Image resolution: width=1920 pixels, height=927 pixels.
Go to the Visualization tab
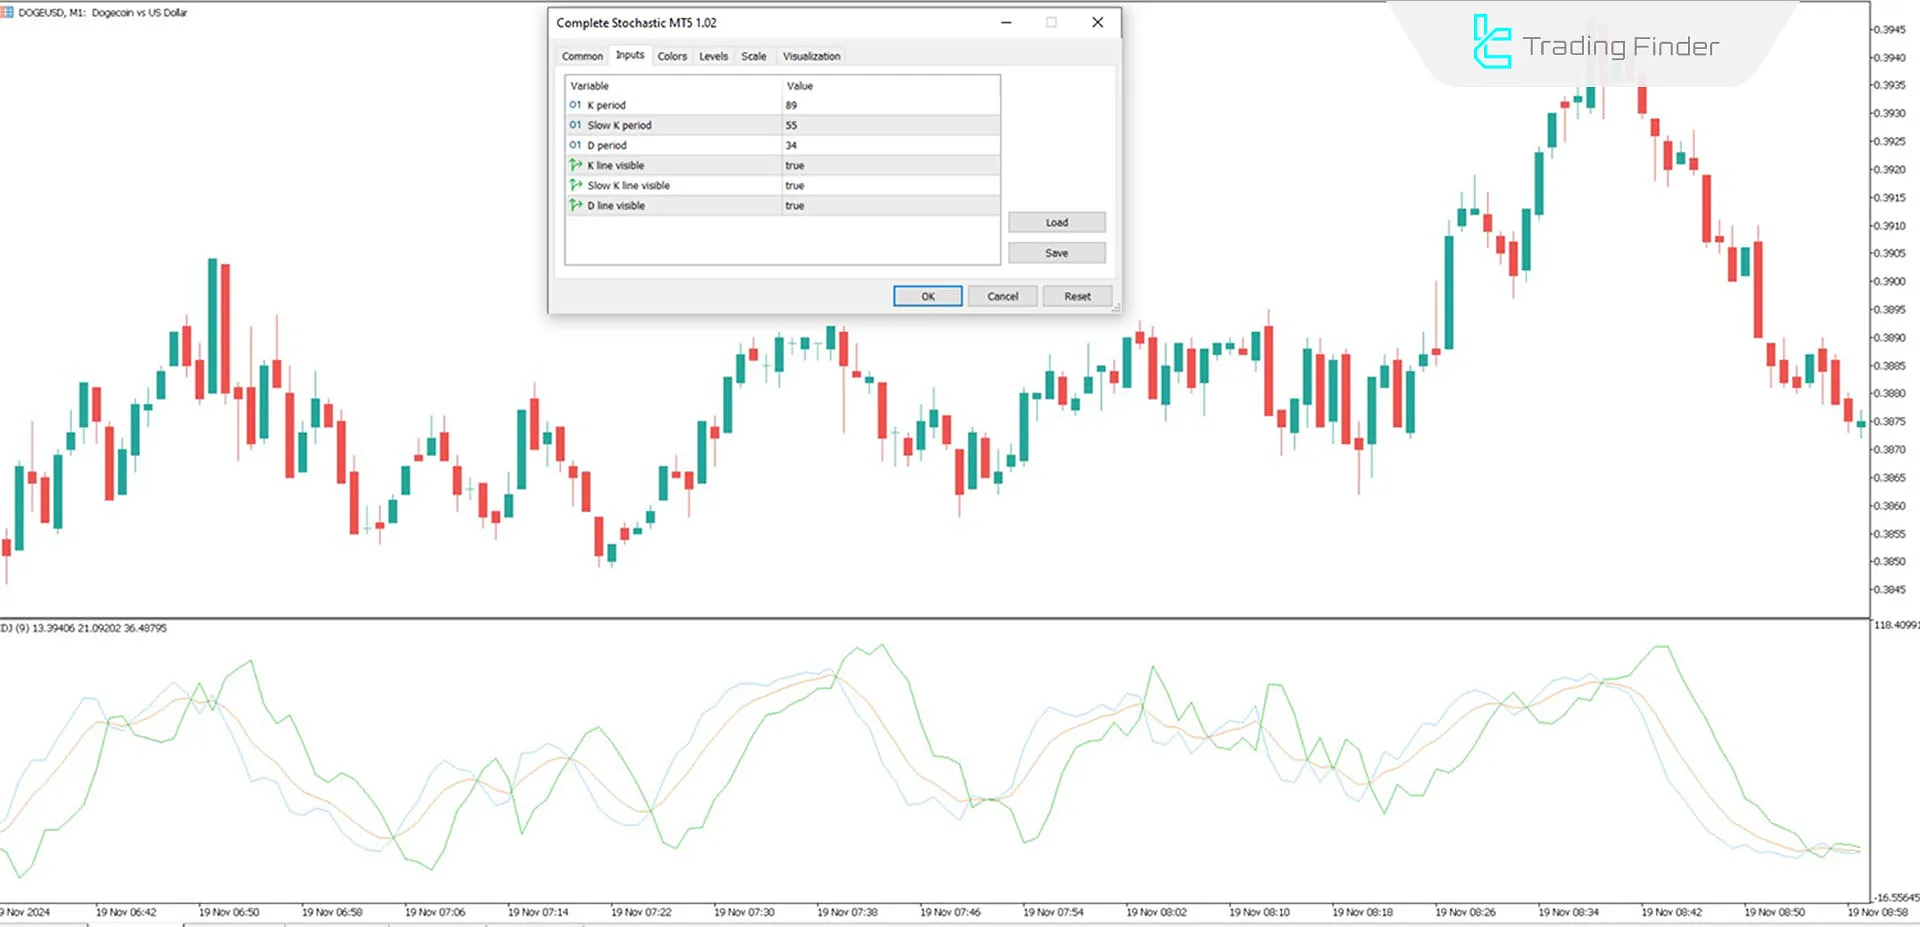pos(810,56)
